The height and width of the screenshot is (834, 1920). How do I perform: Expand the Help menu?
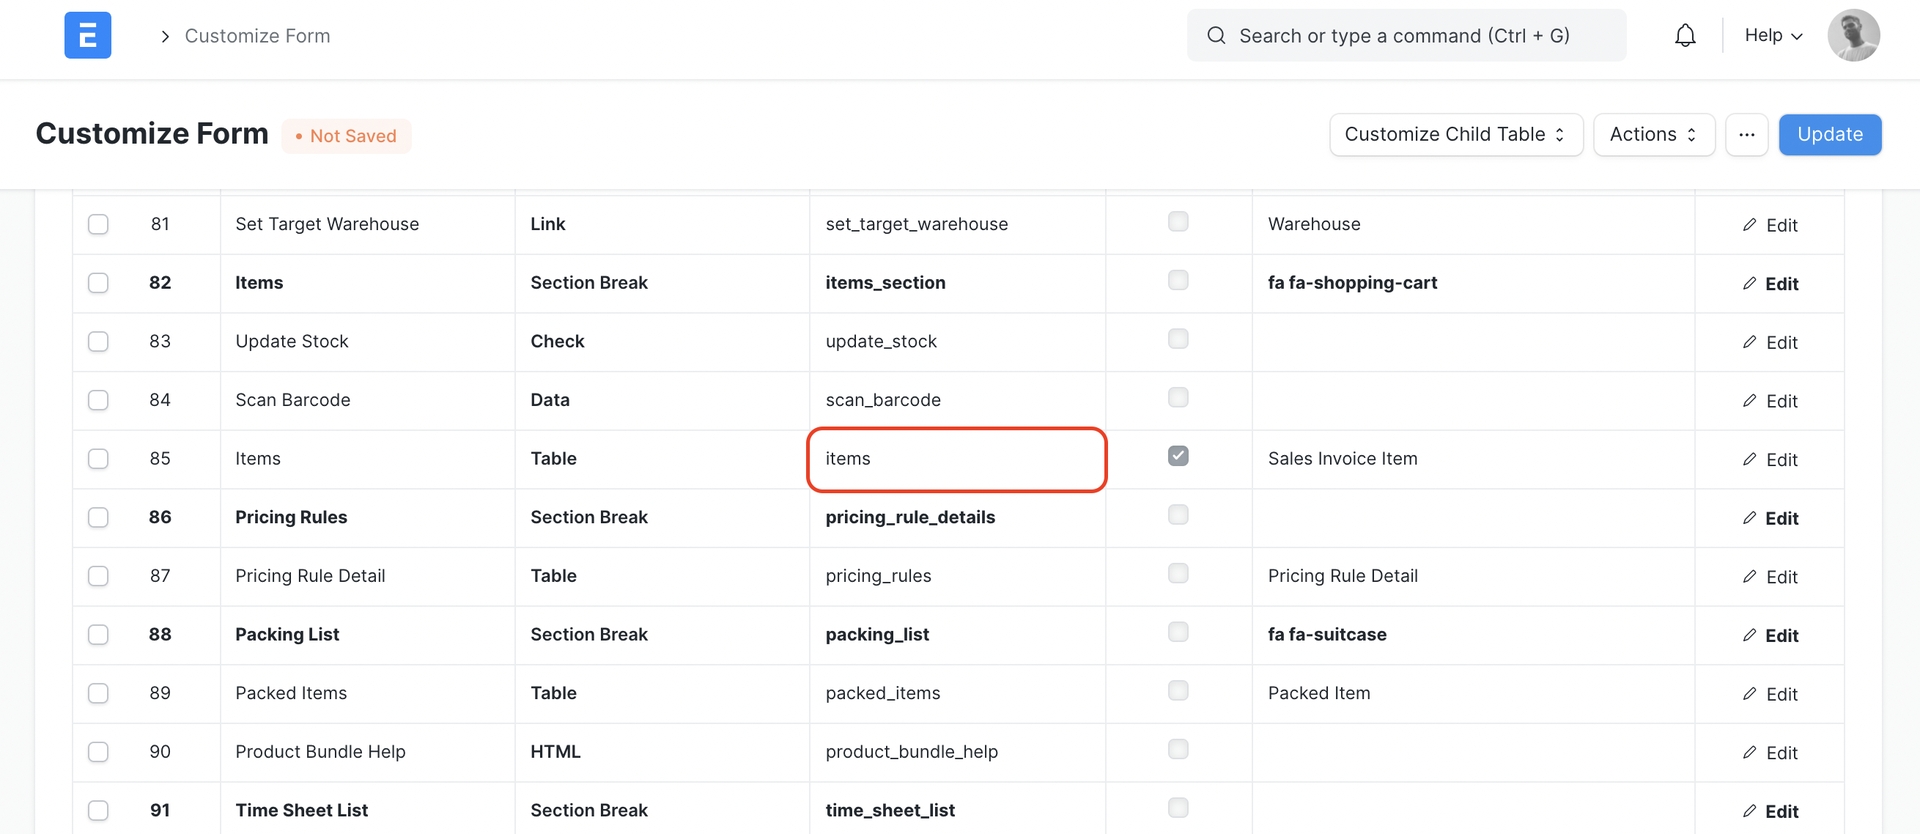tap(1773, 36)
